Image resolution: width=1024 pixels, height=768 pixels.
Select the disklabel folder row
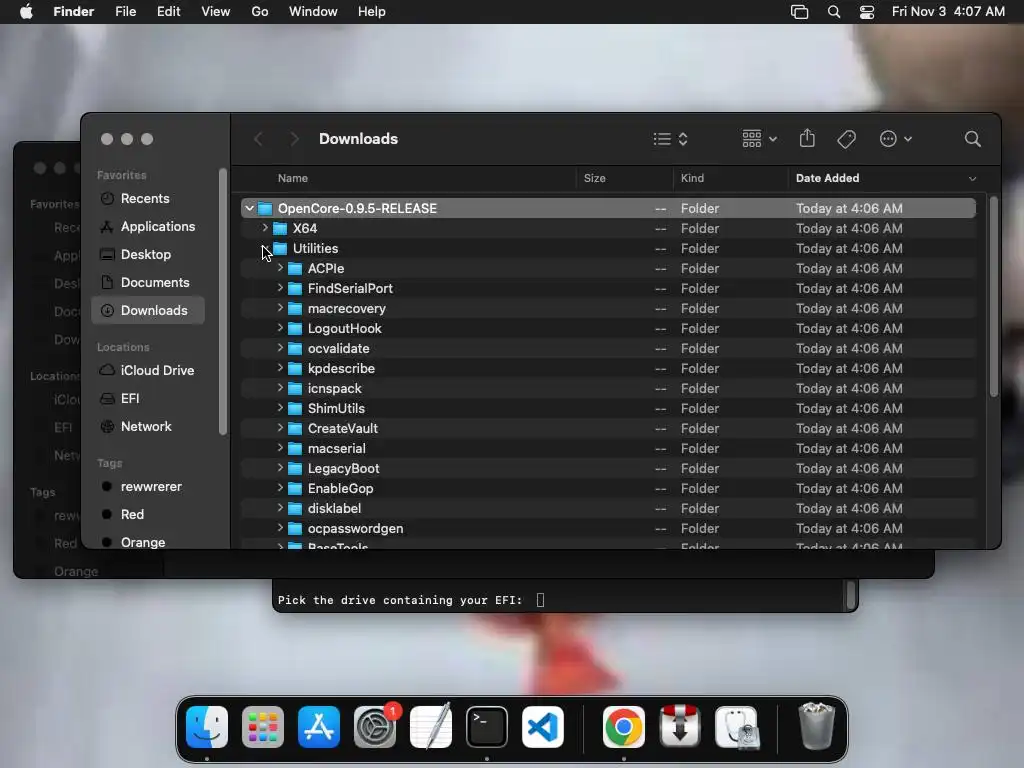pyautogui.click(x=609, y=508)
